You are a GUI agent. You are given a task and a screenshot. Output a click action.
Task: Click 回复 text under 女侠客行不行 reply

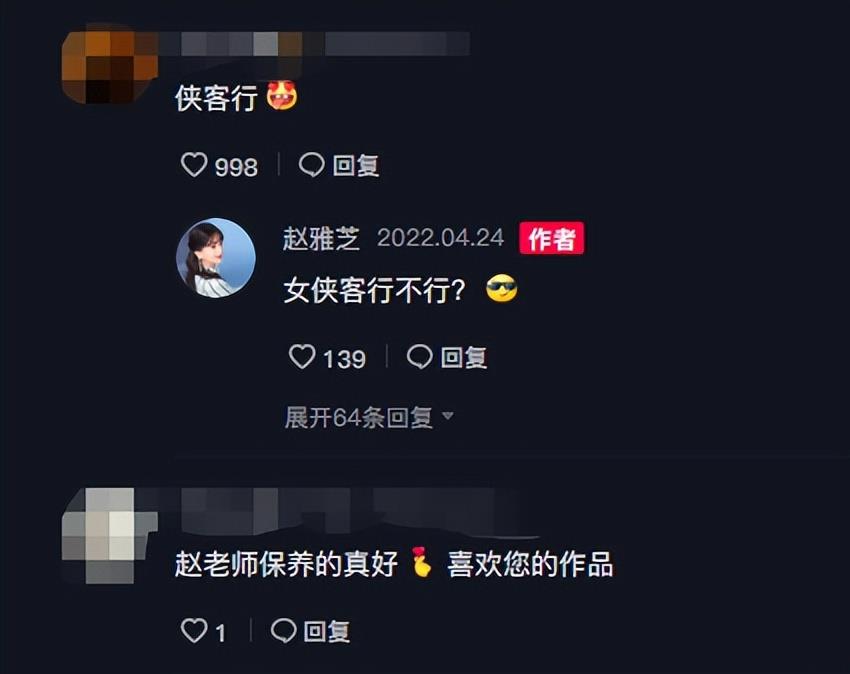point(464,357)
